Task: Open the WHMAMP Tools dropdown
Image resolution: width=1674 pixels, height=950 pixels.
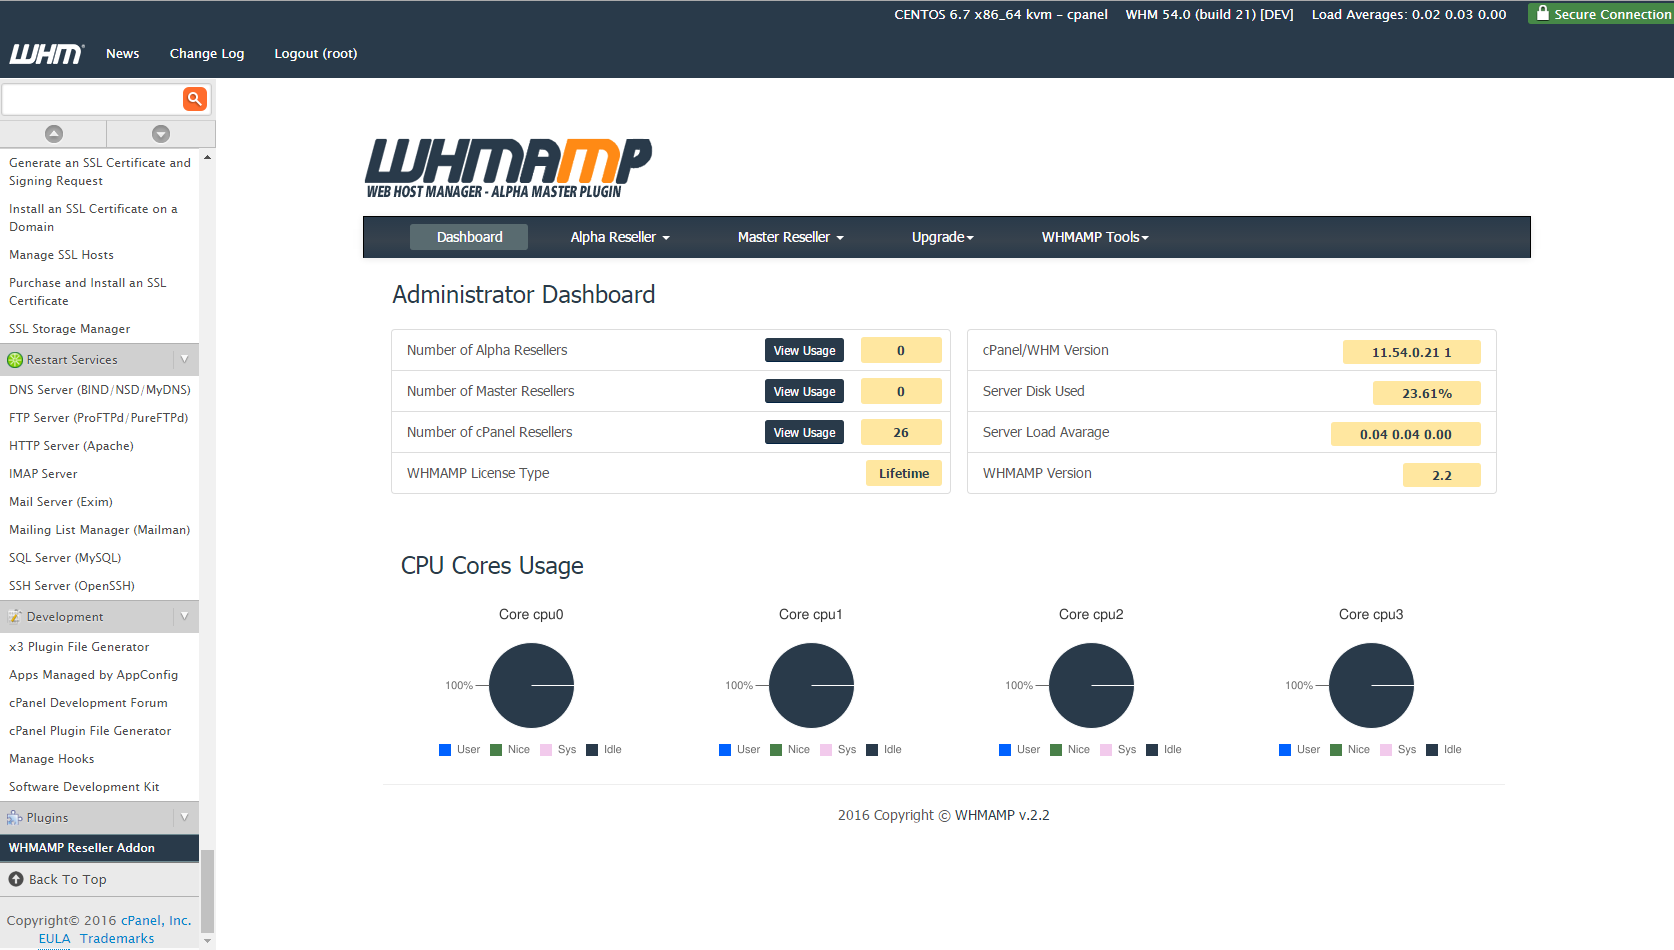Action: 1094,237
